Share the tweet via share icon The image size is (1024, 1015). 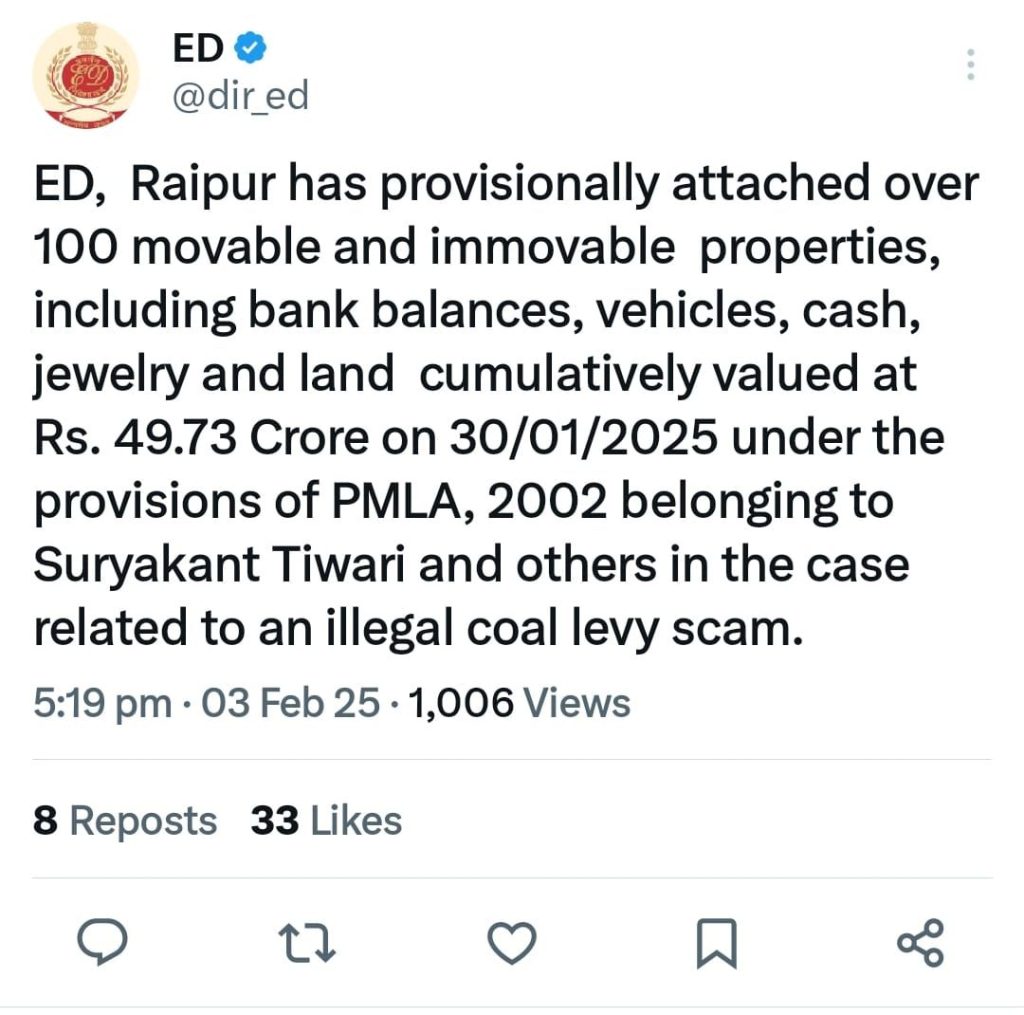tap(920, 941)
